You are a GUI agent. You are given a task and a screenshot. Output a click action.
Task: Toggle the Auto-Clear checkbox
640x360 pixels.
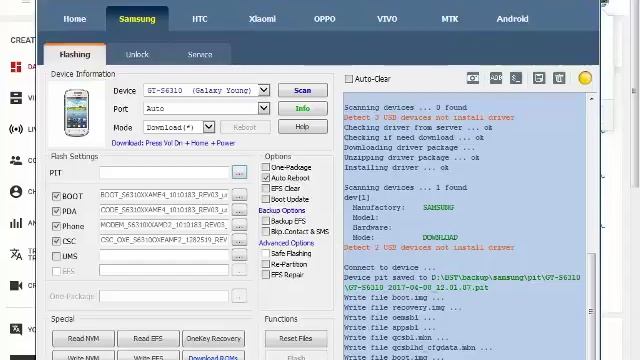(349, 79)
